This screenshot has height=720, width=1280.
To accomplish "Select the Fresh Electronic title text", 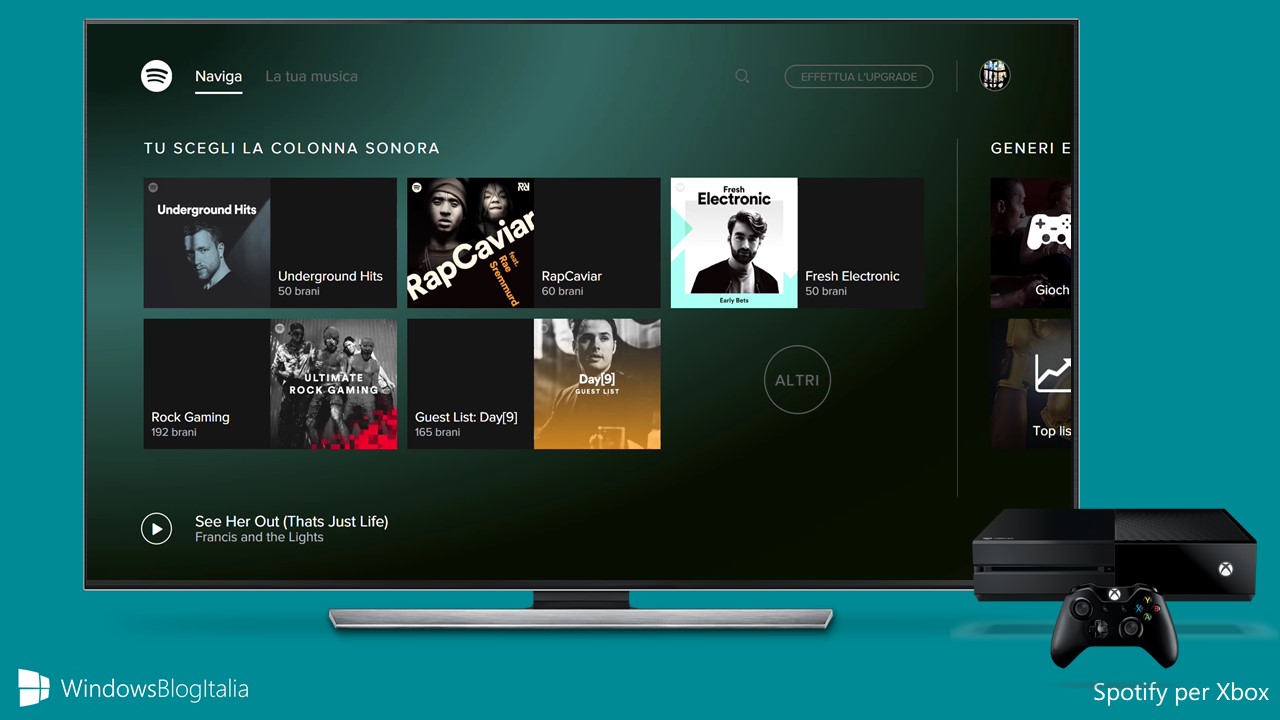I will (x=852, y=276).
